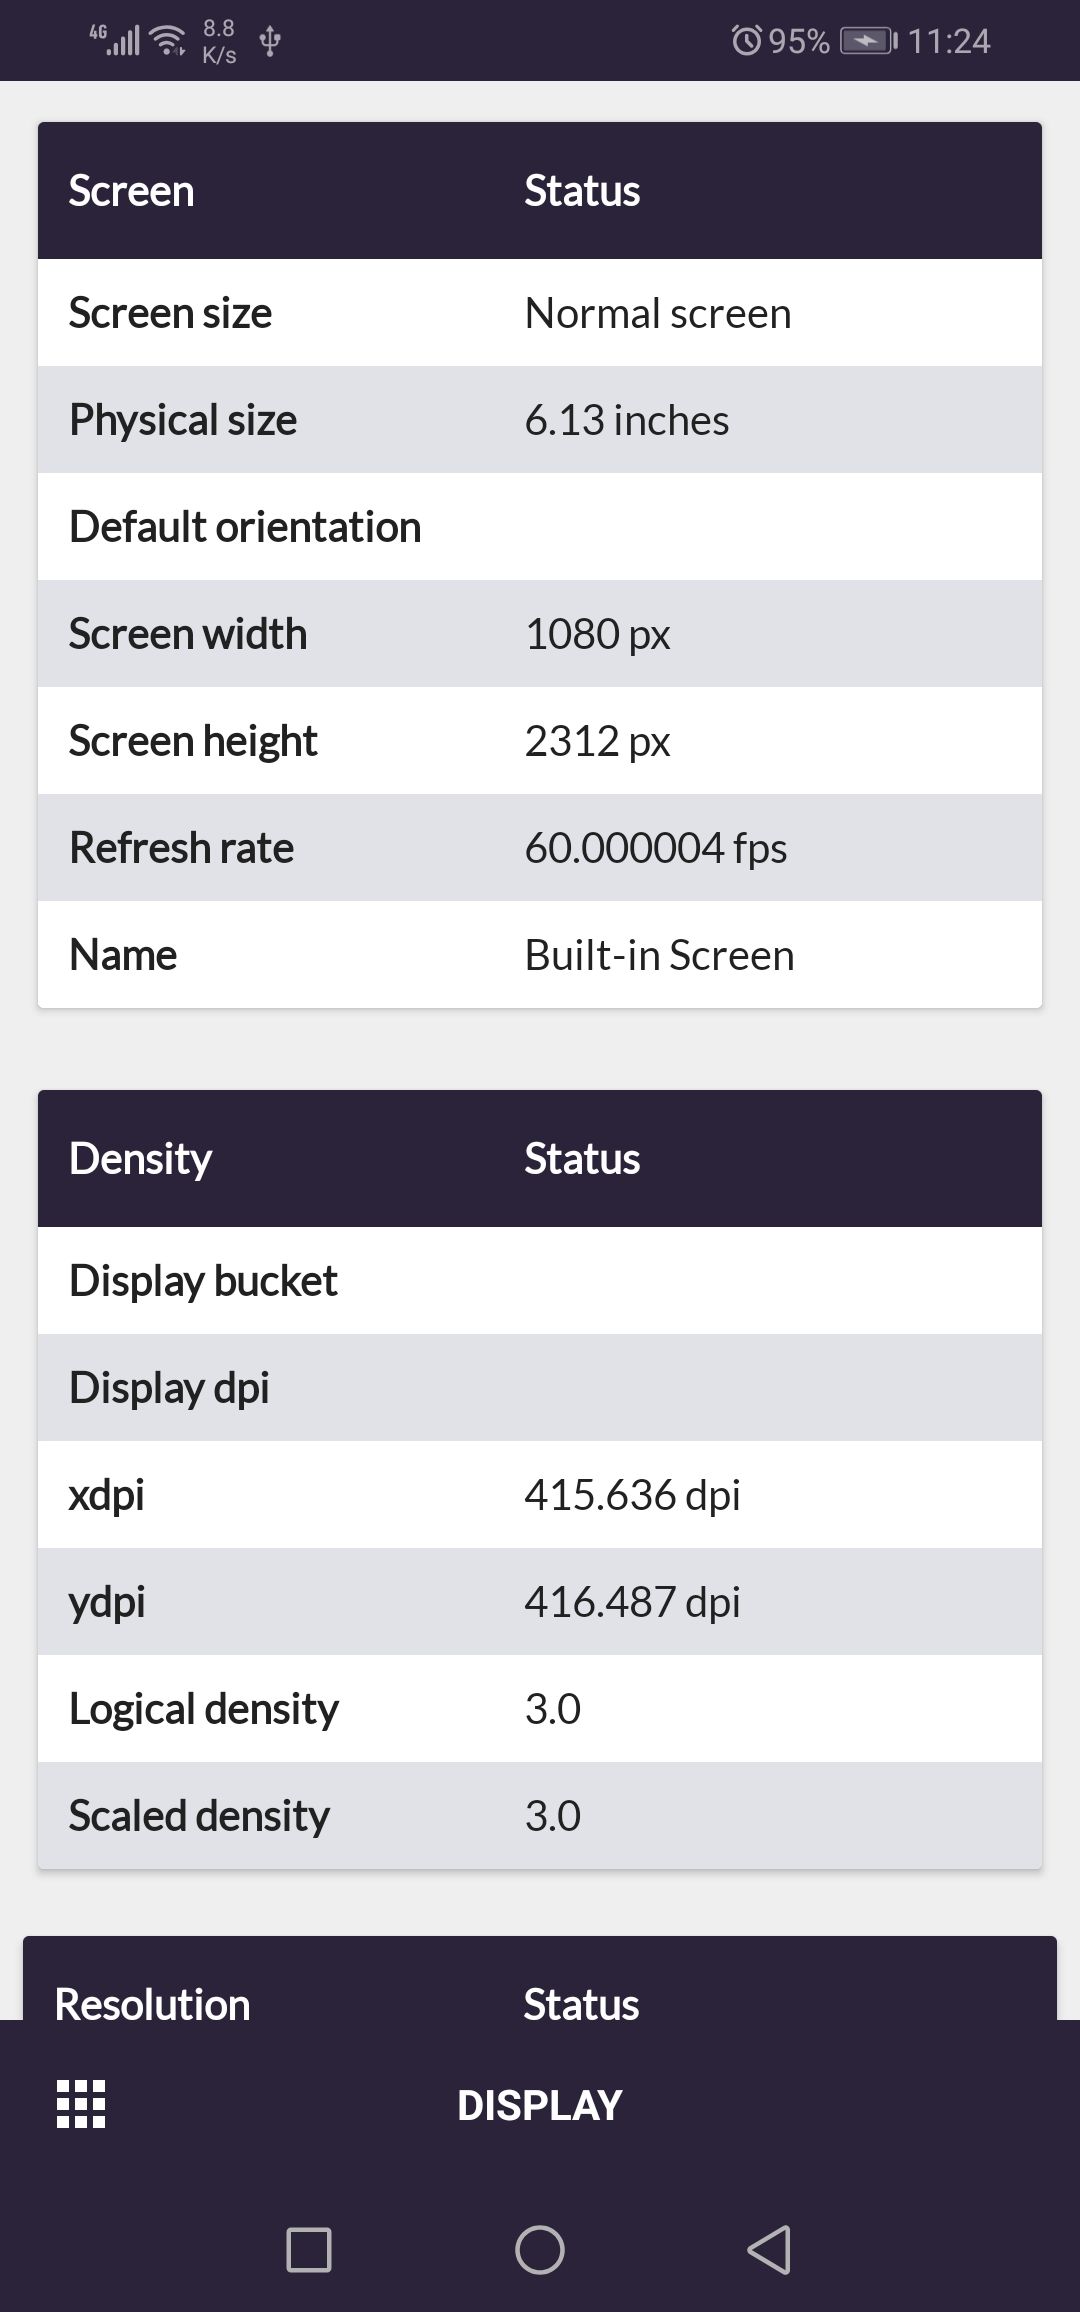Viewport: 1080px width, 2312px height.
Task: Tap the Android back triangle
Action: 769,2250
